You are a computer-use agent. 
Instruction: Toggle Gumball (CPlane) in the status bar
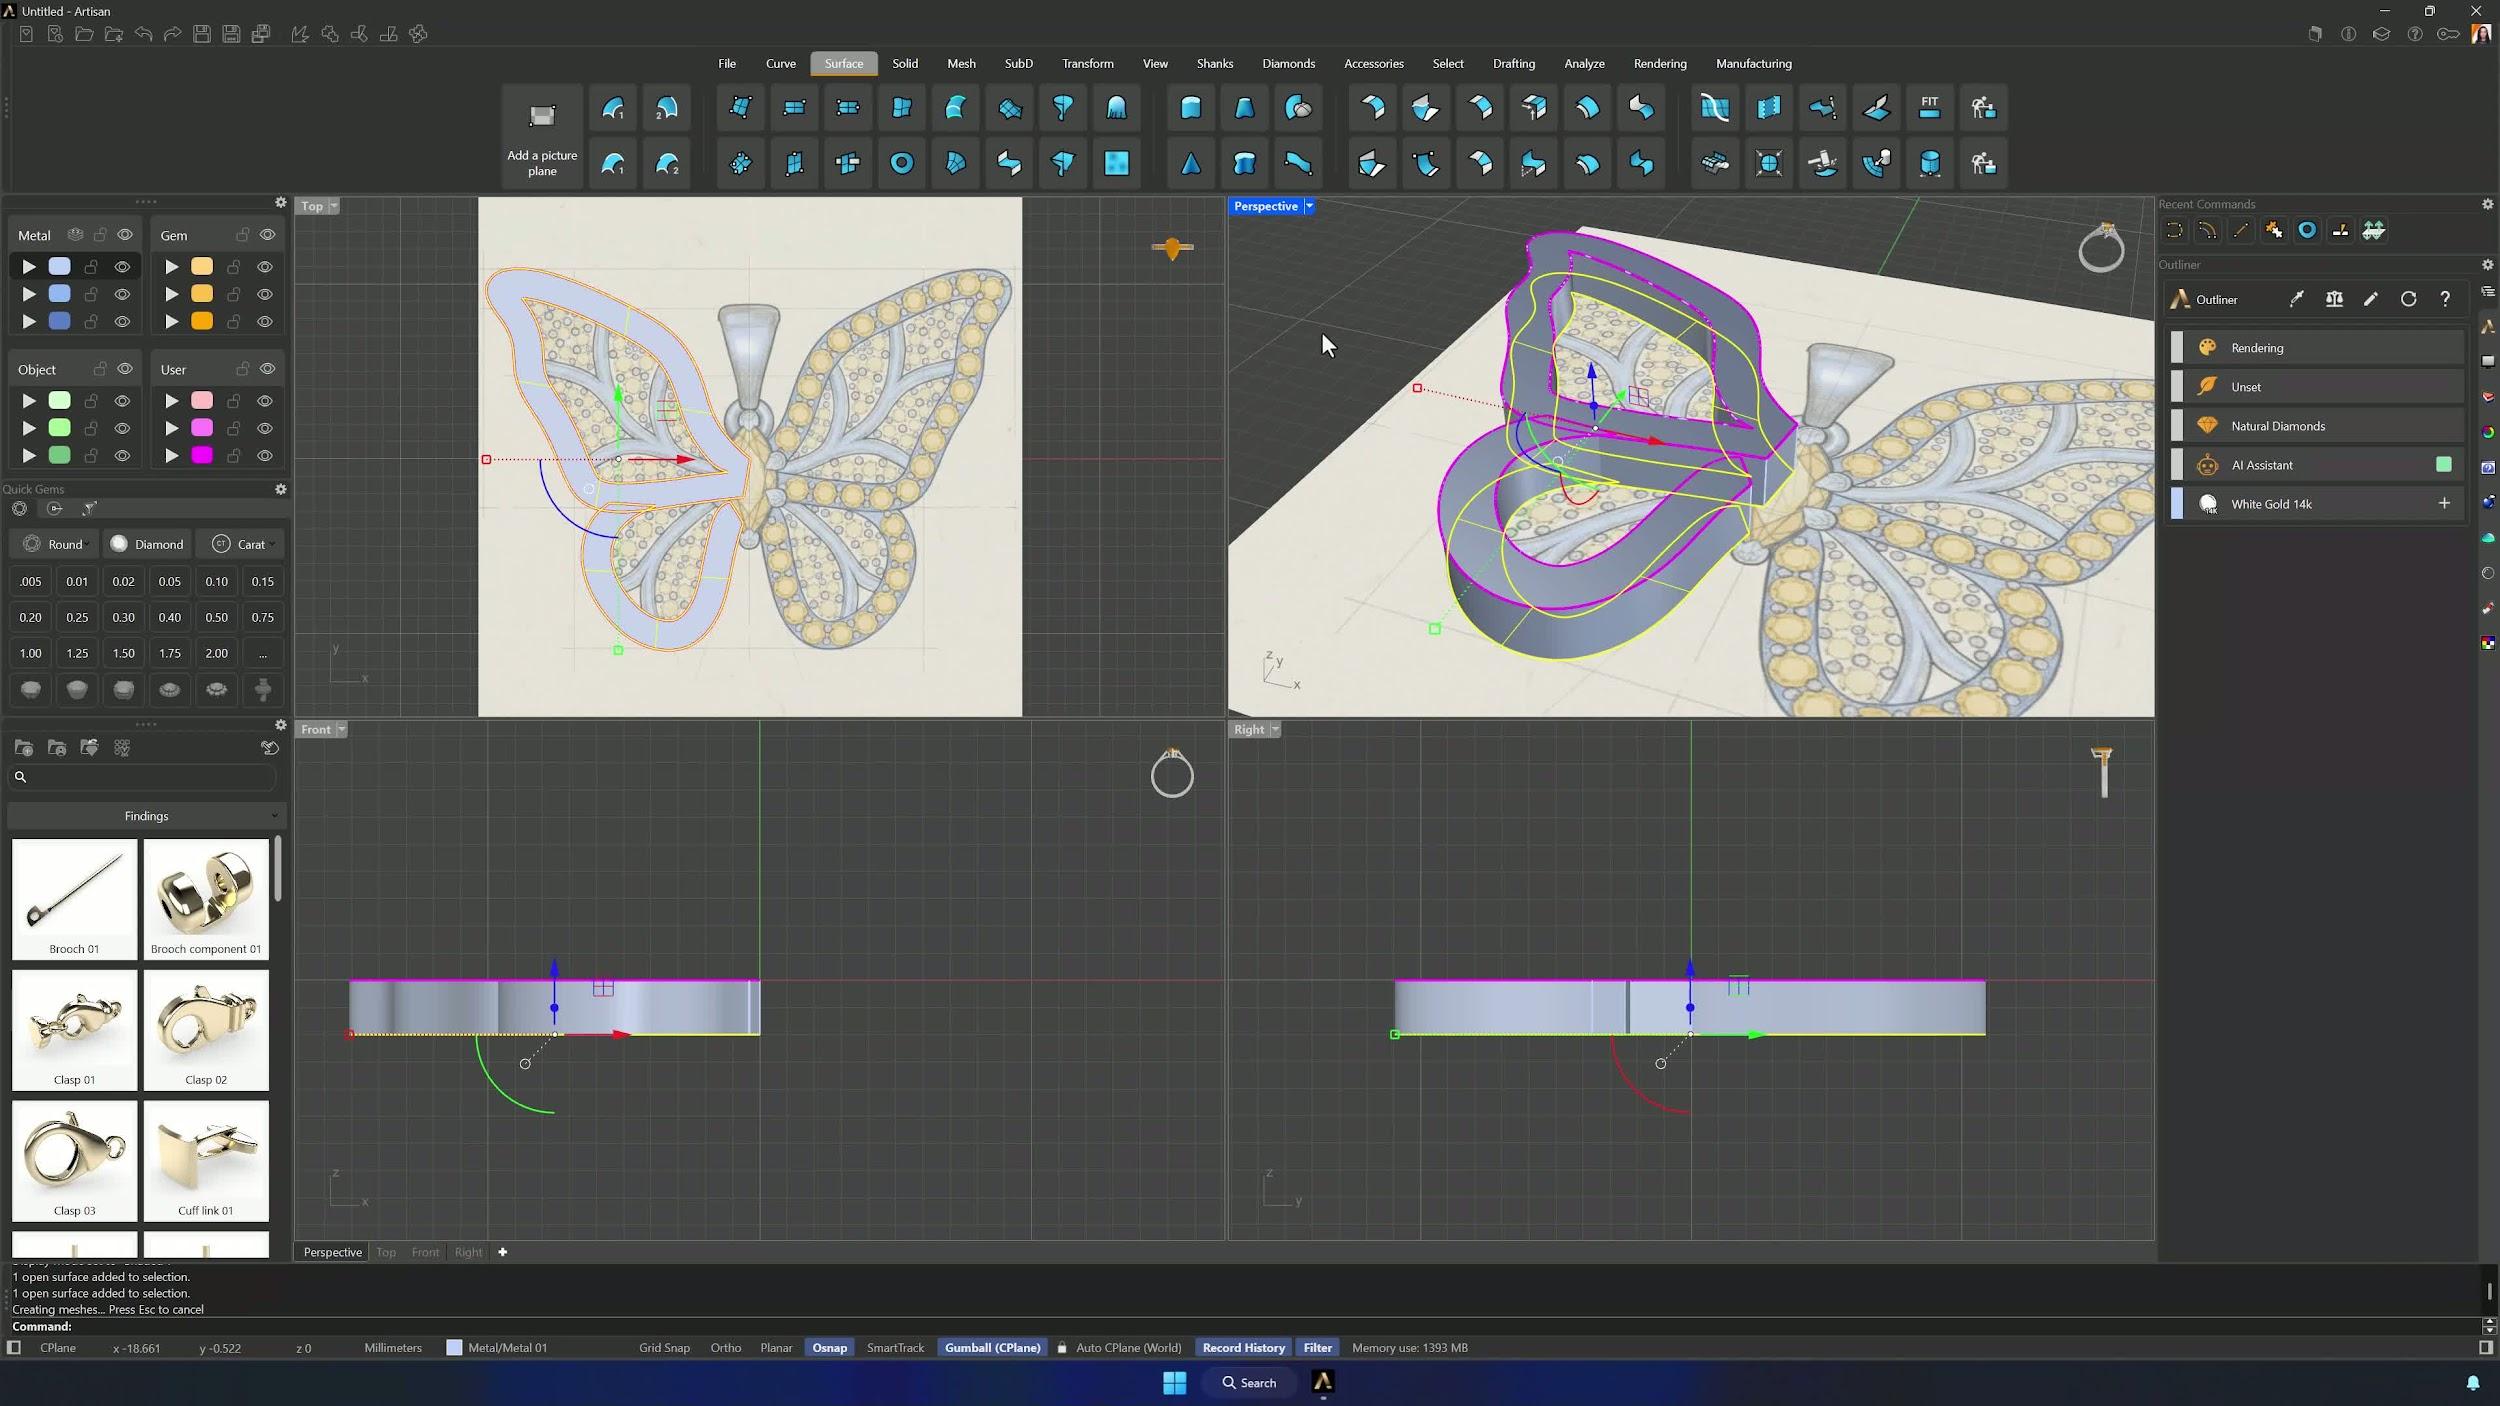pyautogui.click(x=992, y=1347)
